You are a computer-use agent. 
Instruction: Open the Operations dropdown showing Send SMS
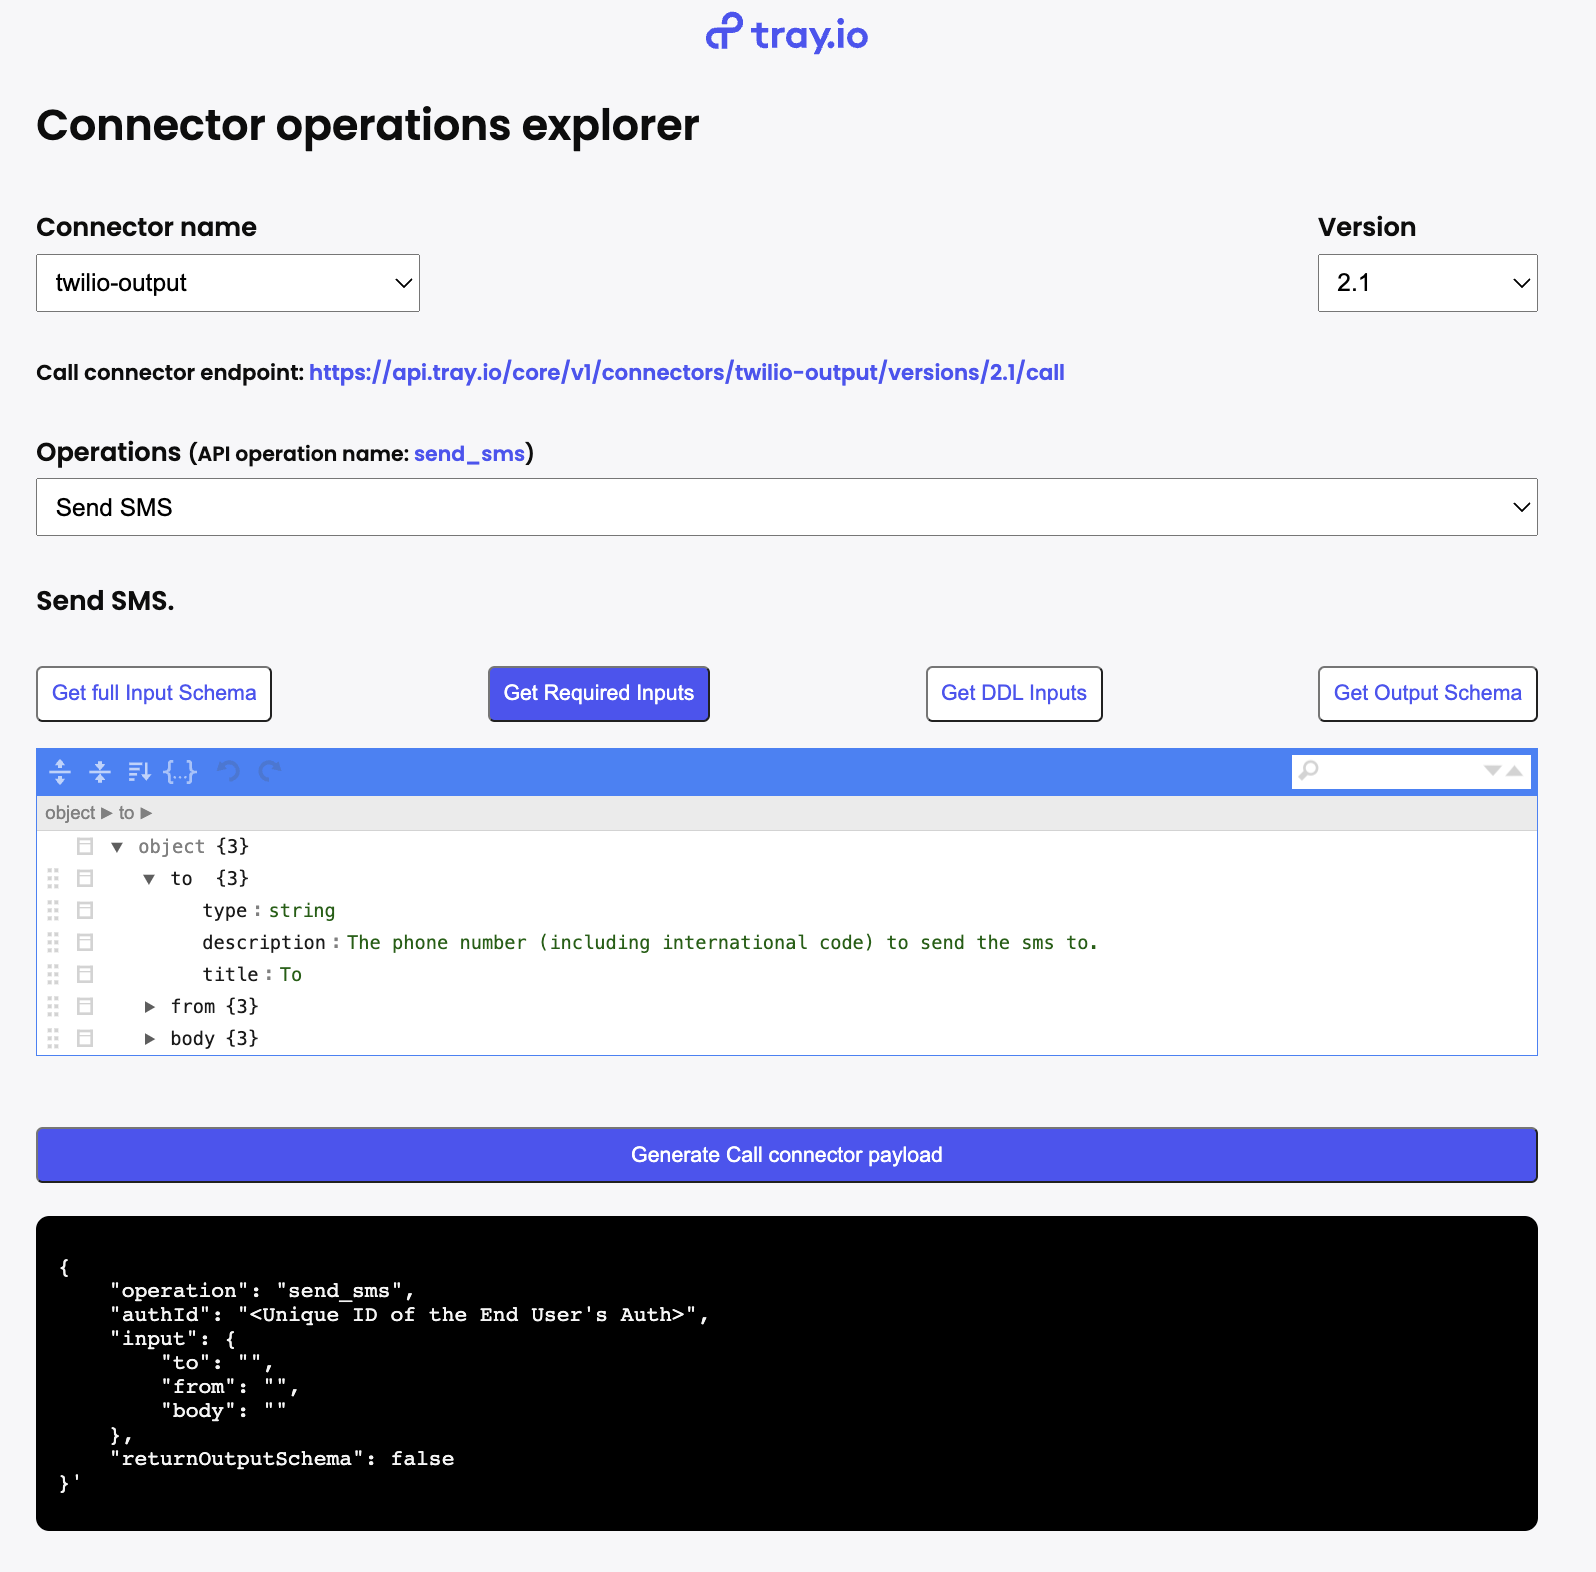pos(787,507)
